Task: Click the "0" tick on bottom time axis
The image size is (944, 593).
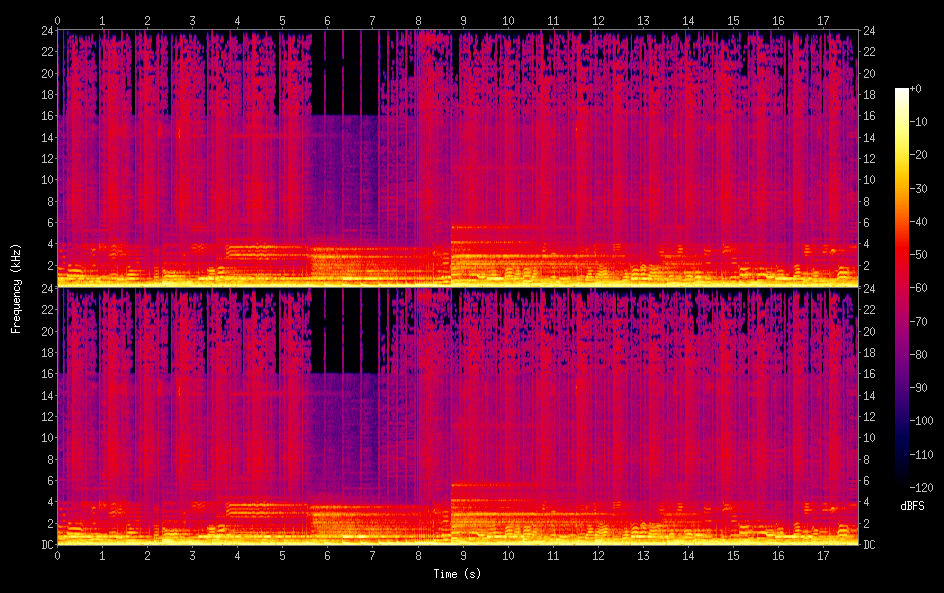Action: click(57, 554)
